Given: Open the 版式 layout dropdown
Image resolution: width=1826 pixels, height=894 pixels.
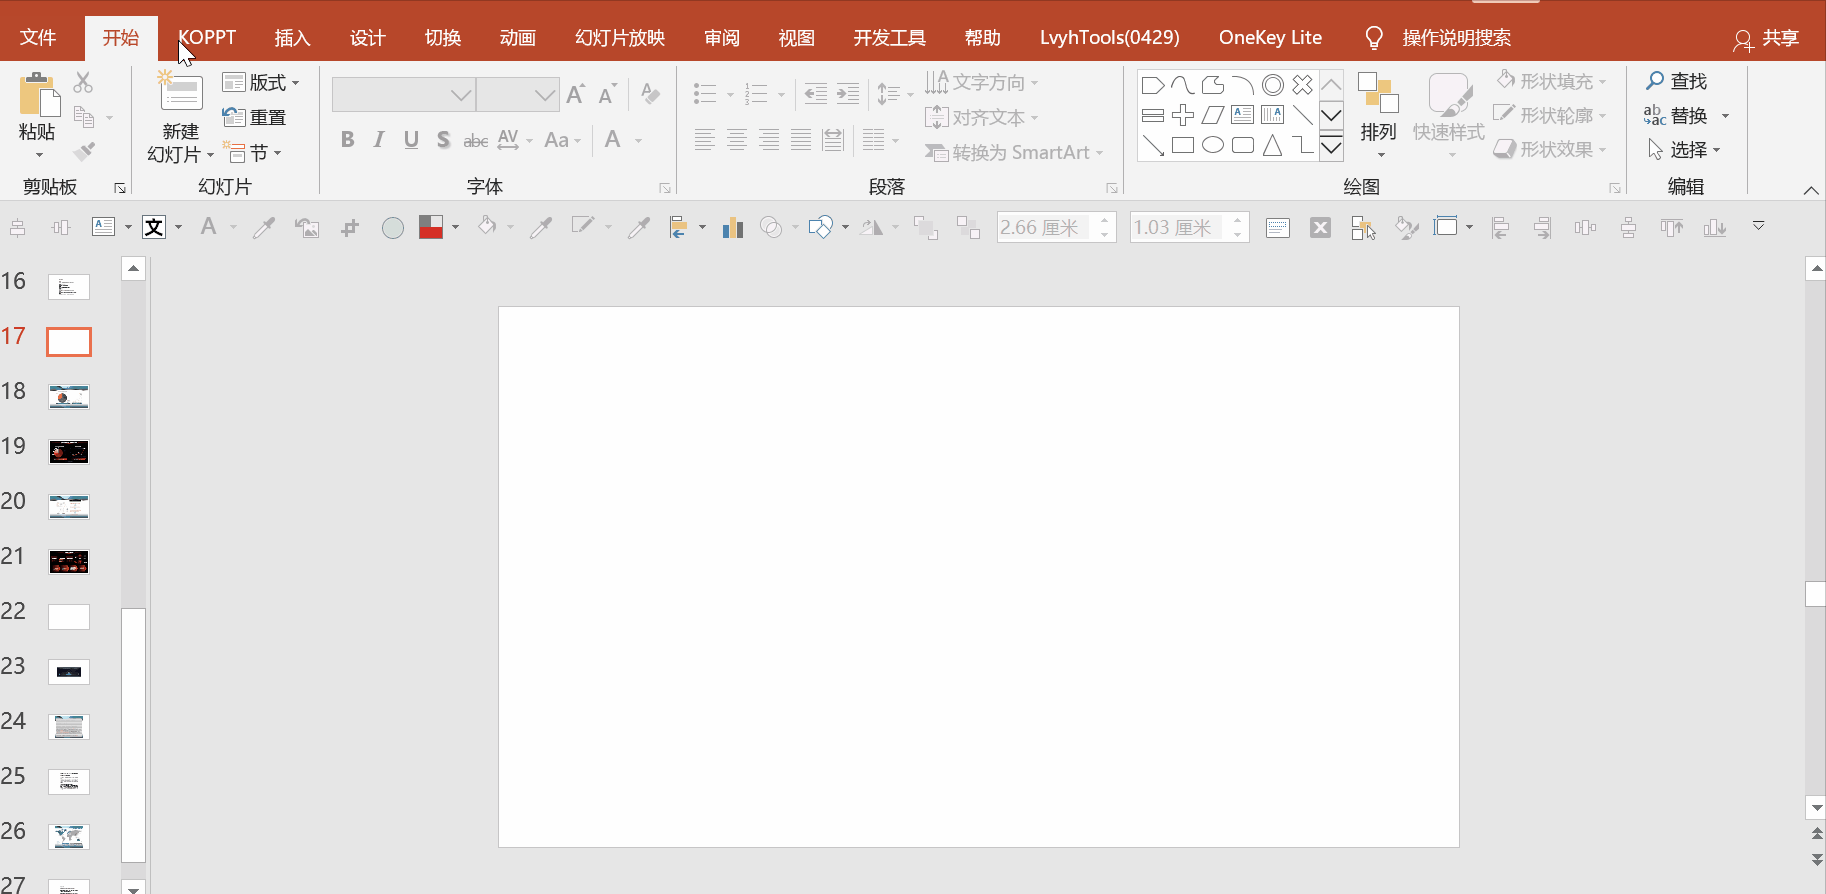Looking at the screenshot, I should pyautogui.click(x=261, y=82).
